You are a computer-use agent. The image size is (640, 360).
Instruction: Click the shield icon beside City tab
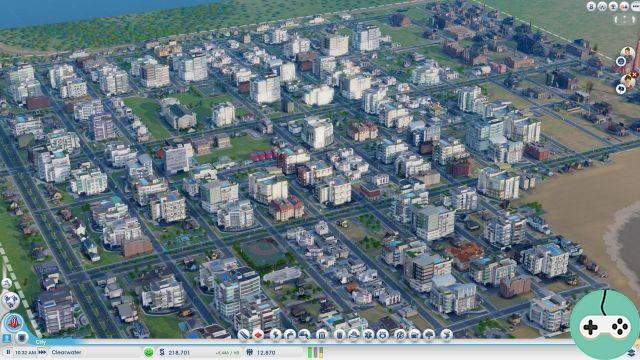point(22,338)
